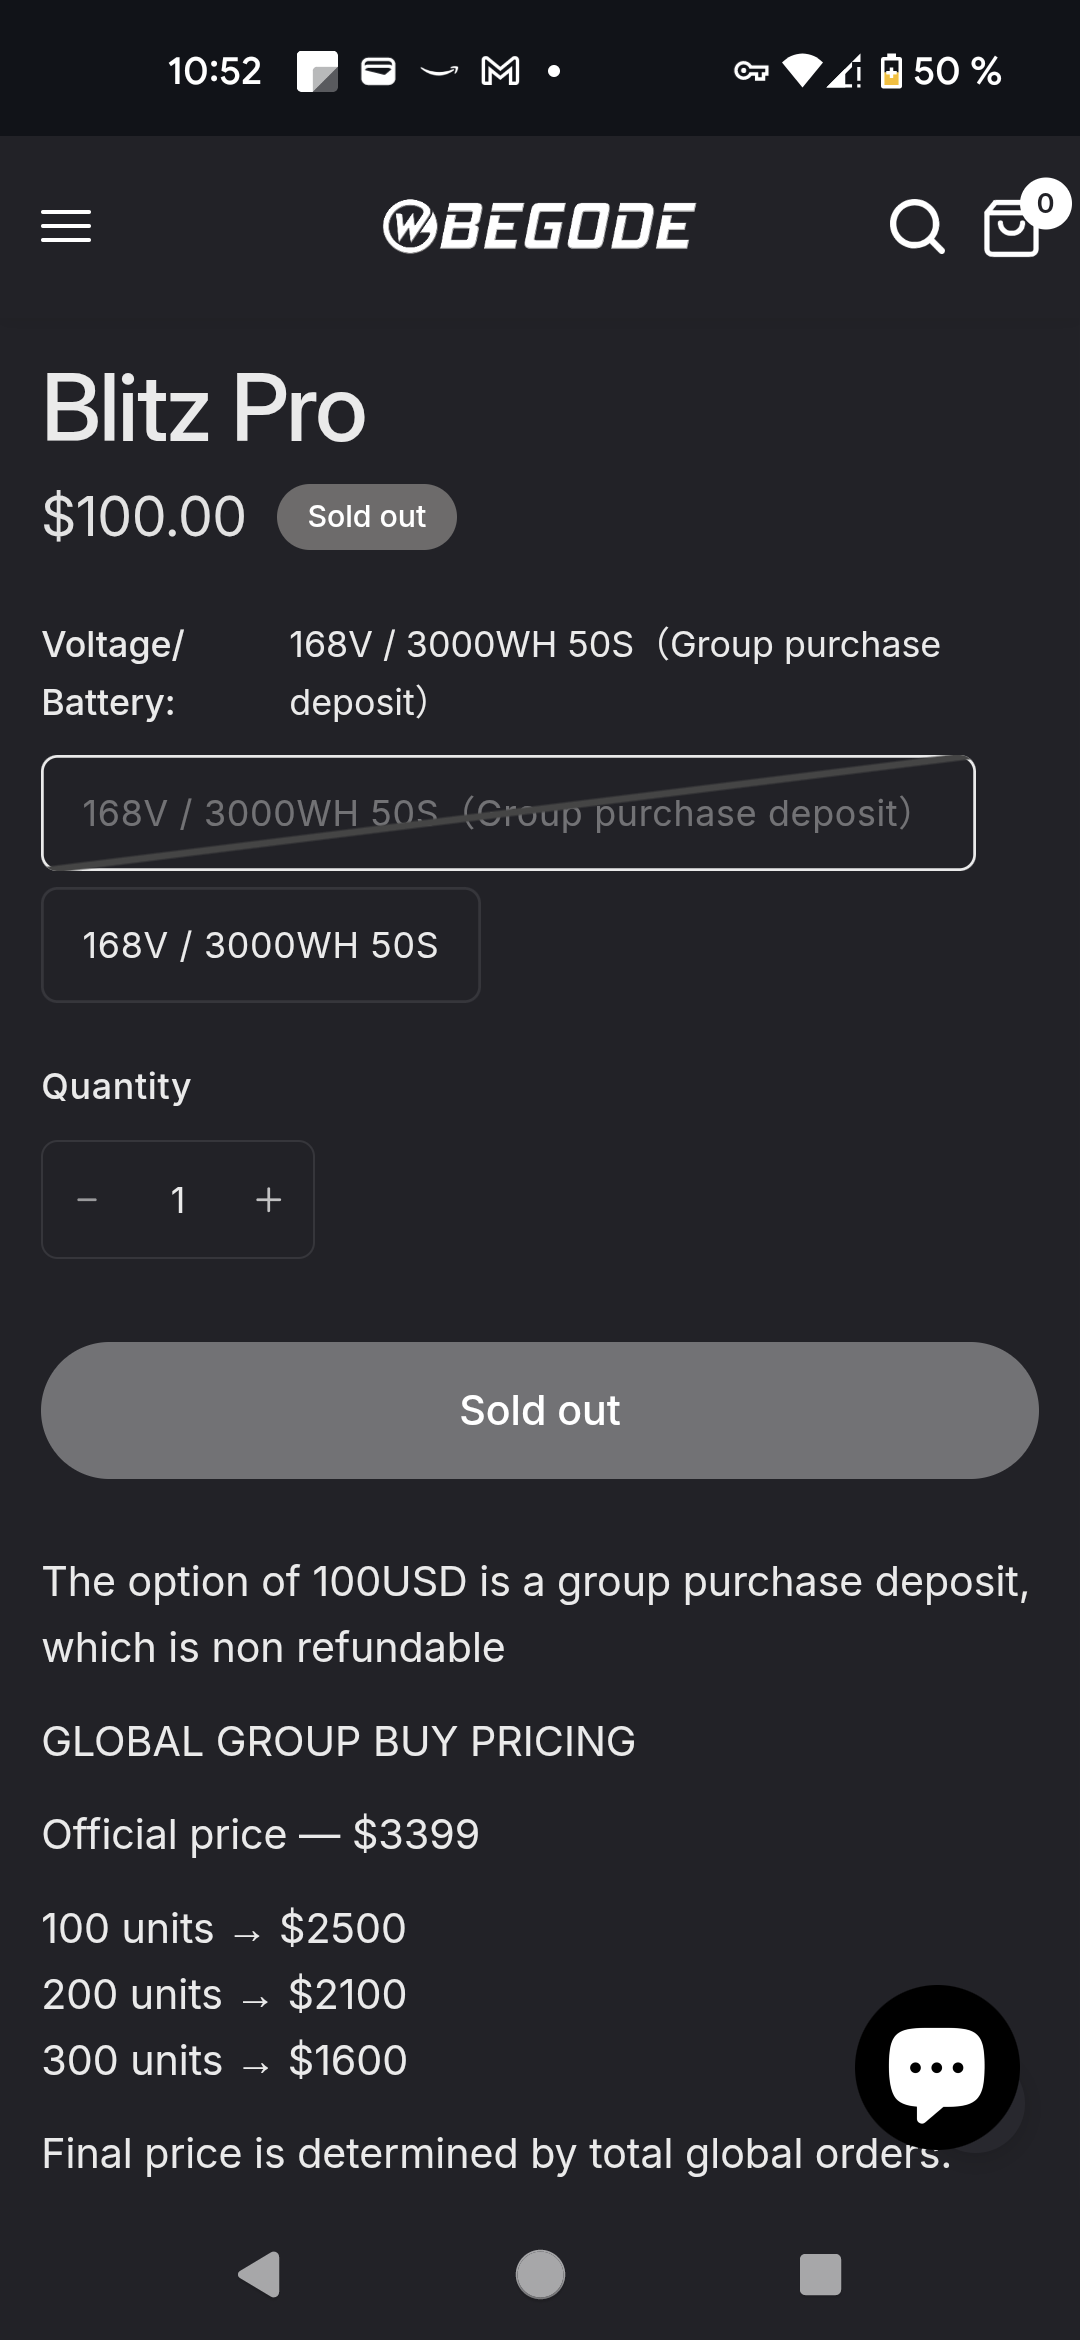This screenshot has height=2340, width=1080.
Task: Open the shopping cart bag icon
Action: tap(1010, 229)
